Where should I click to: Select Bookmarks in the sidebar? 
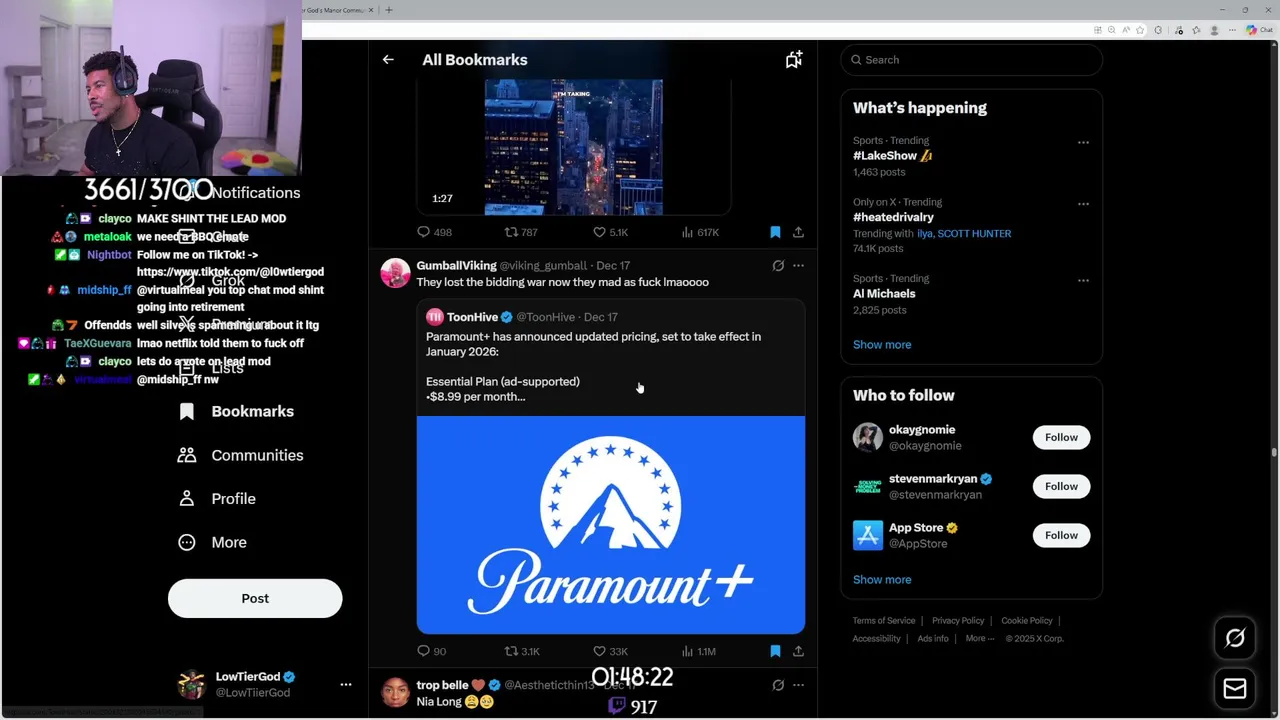236,412
